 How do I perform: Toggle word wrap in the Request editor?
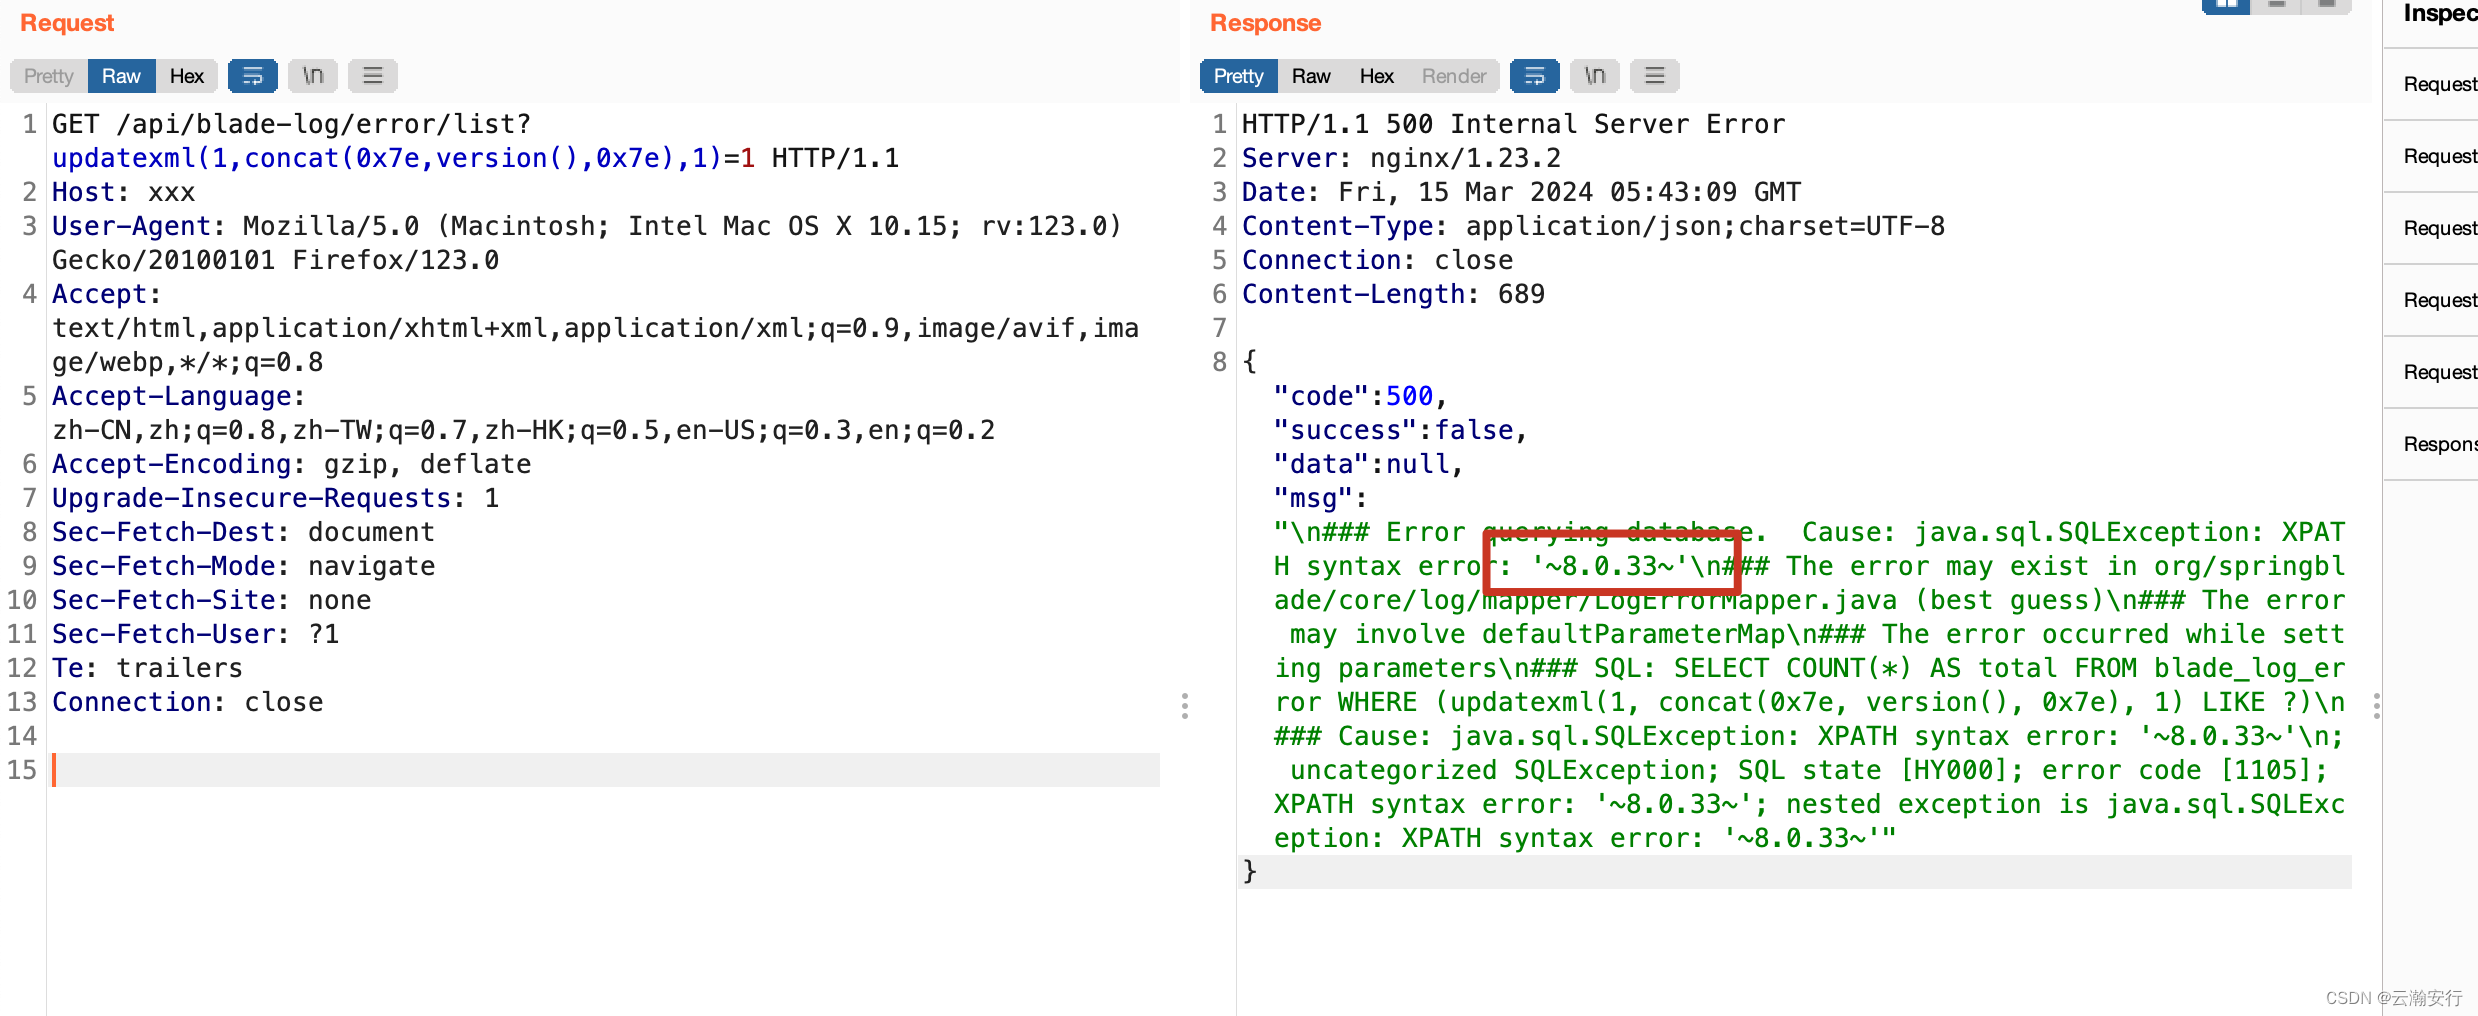pos(252,75)
